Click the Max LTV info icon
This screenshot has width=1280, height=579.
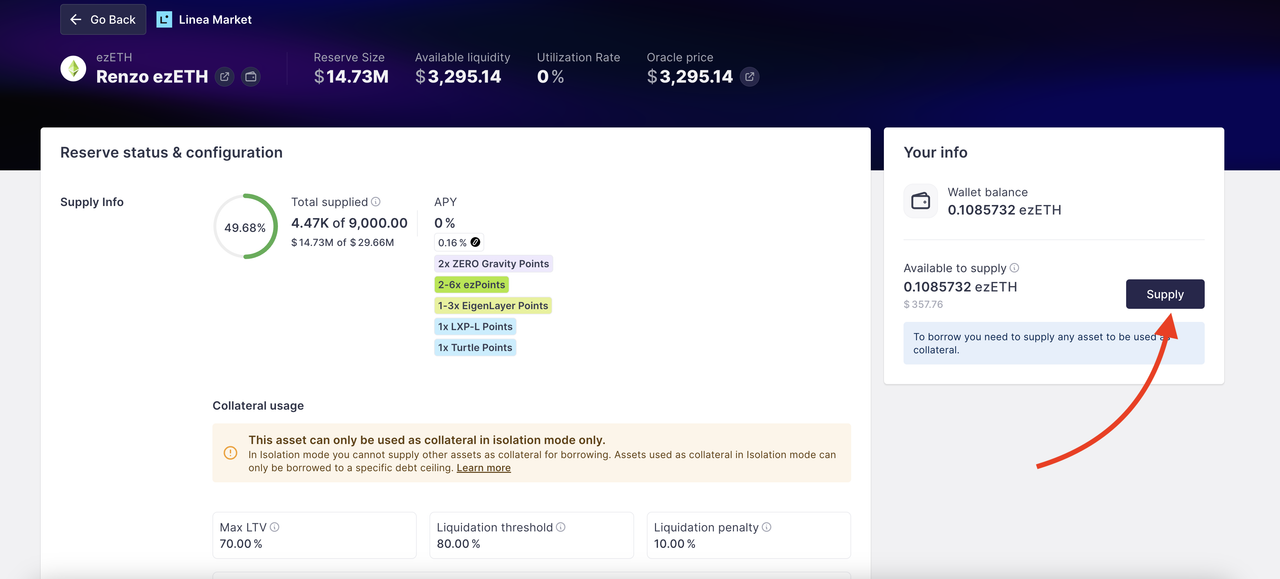click(x=275, y=527)
